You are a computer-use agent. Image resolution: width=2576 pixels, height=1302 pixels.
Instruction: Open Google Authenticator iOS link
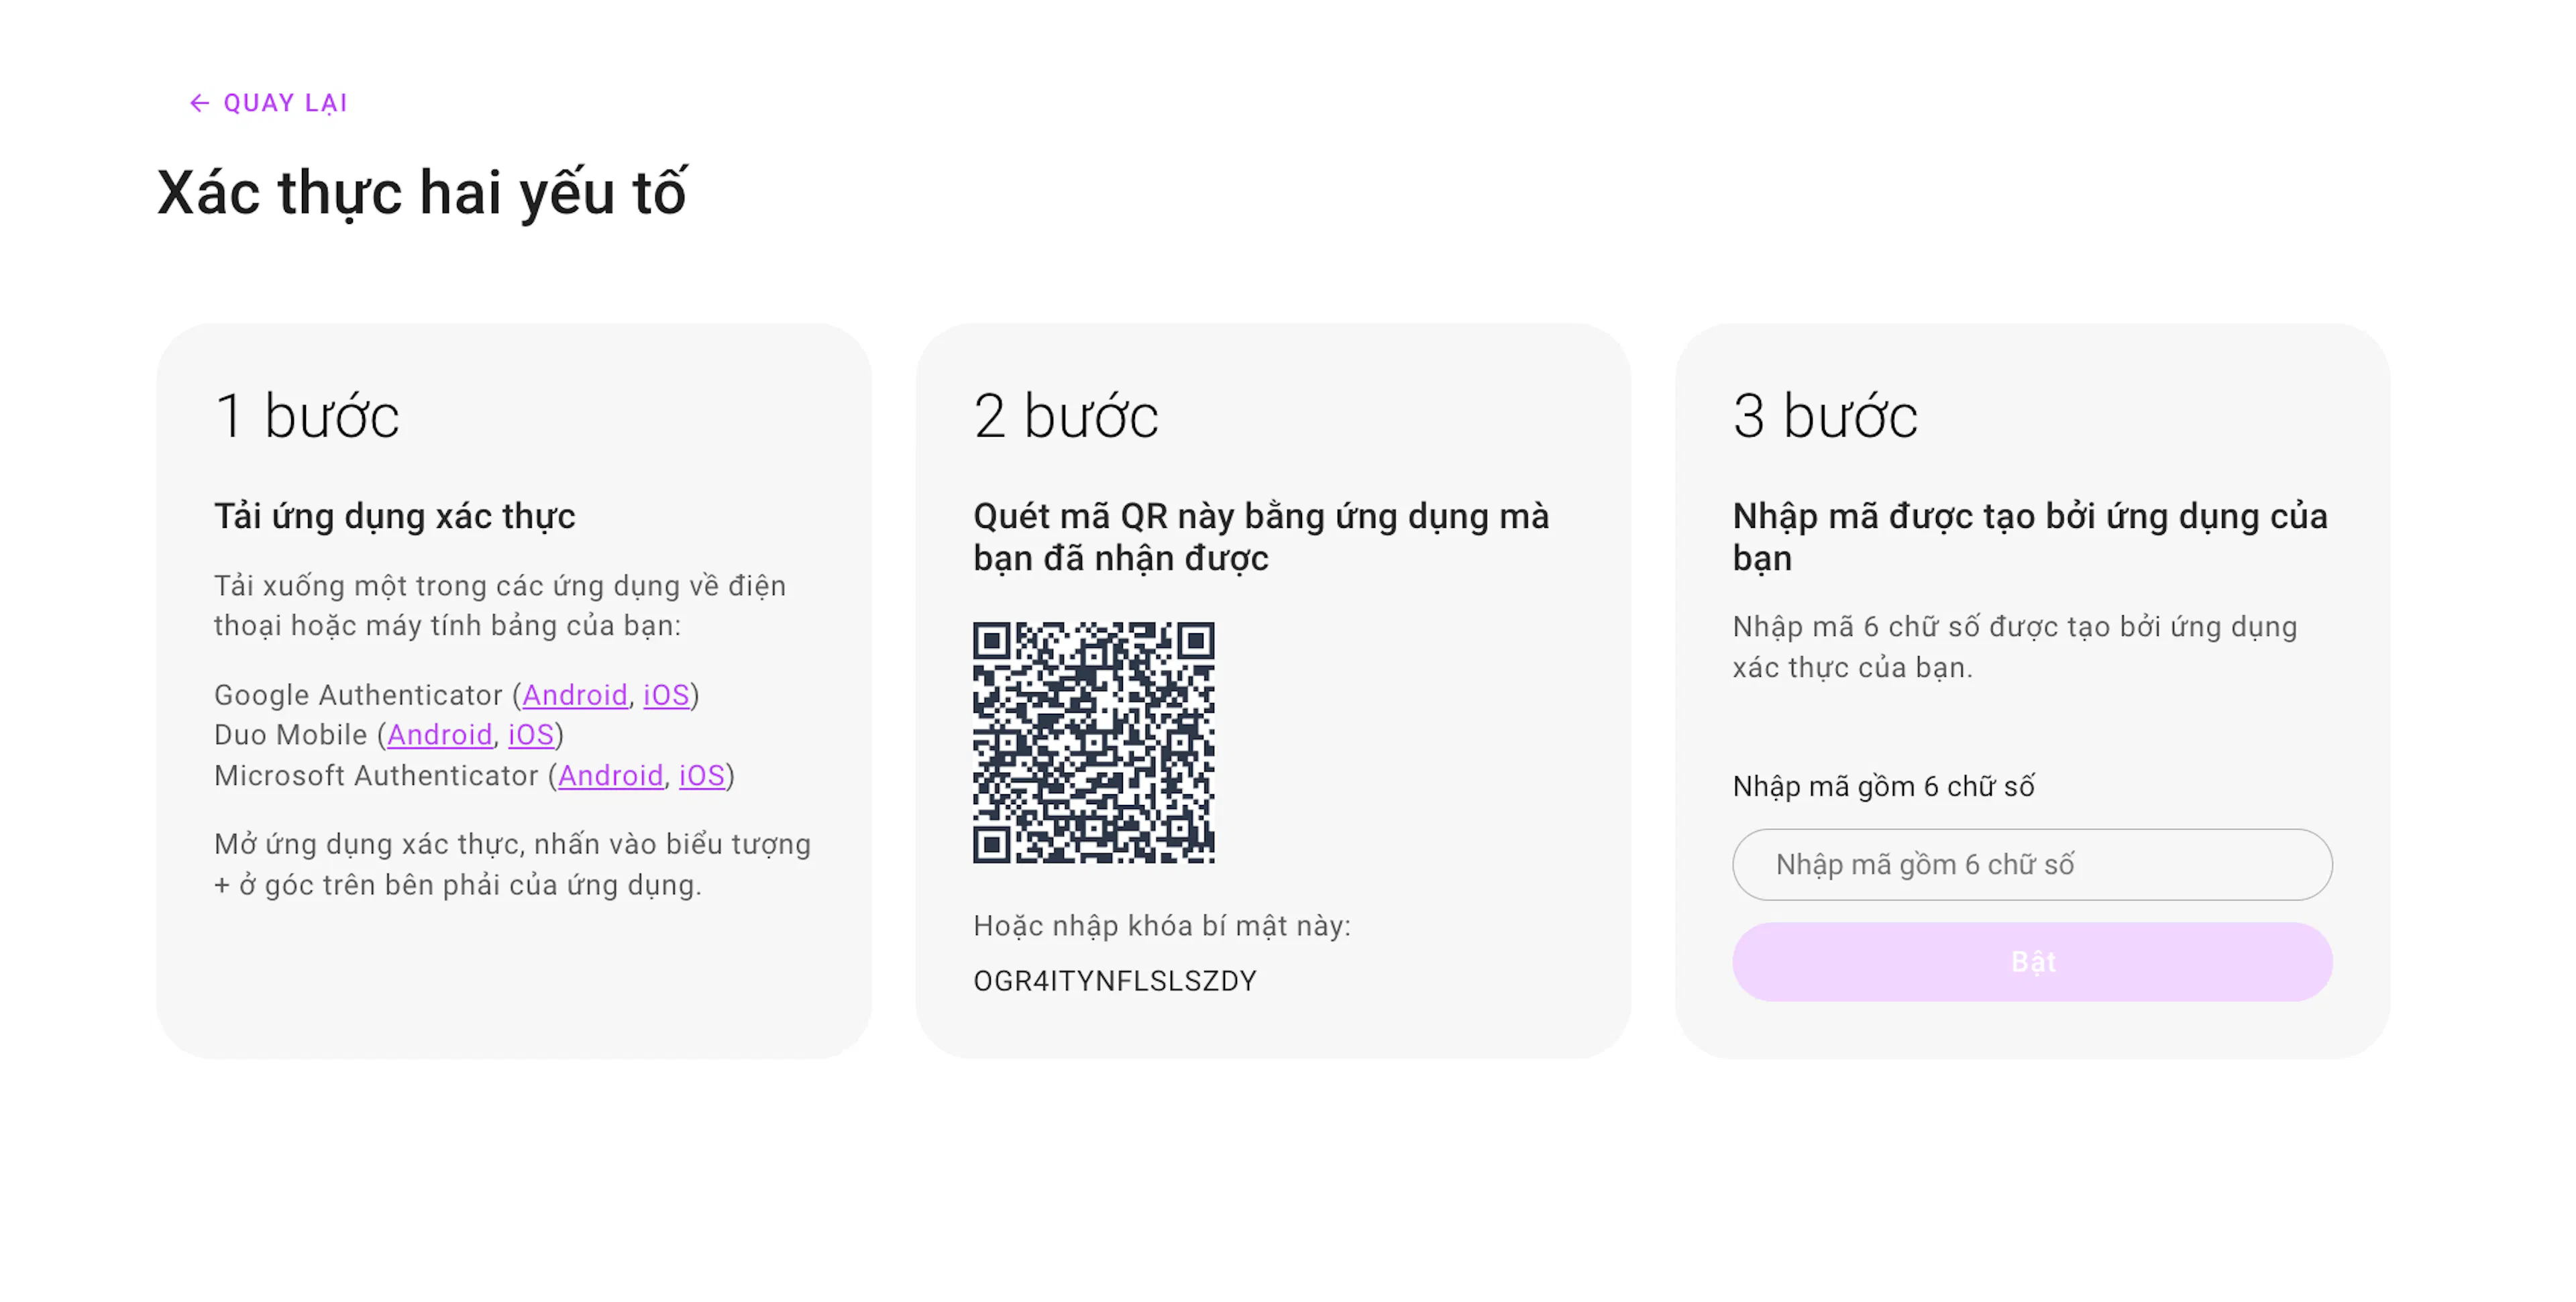click(x=666, y=695)
